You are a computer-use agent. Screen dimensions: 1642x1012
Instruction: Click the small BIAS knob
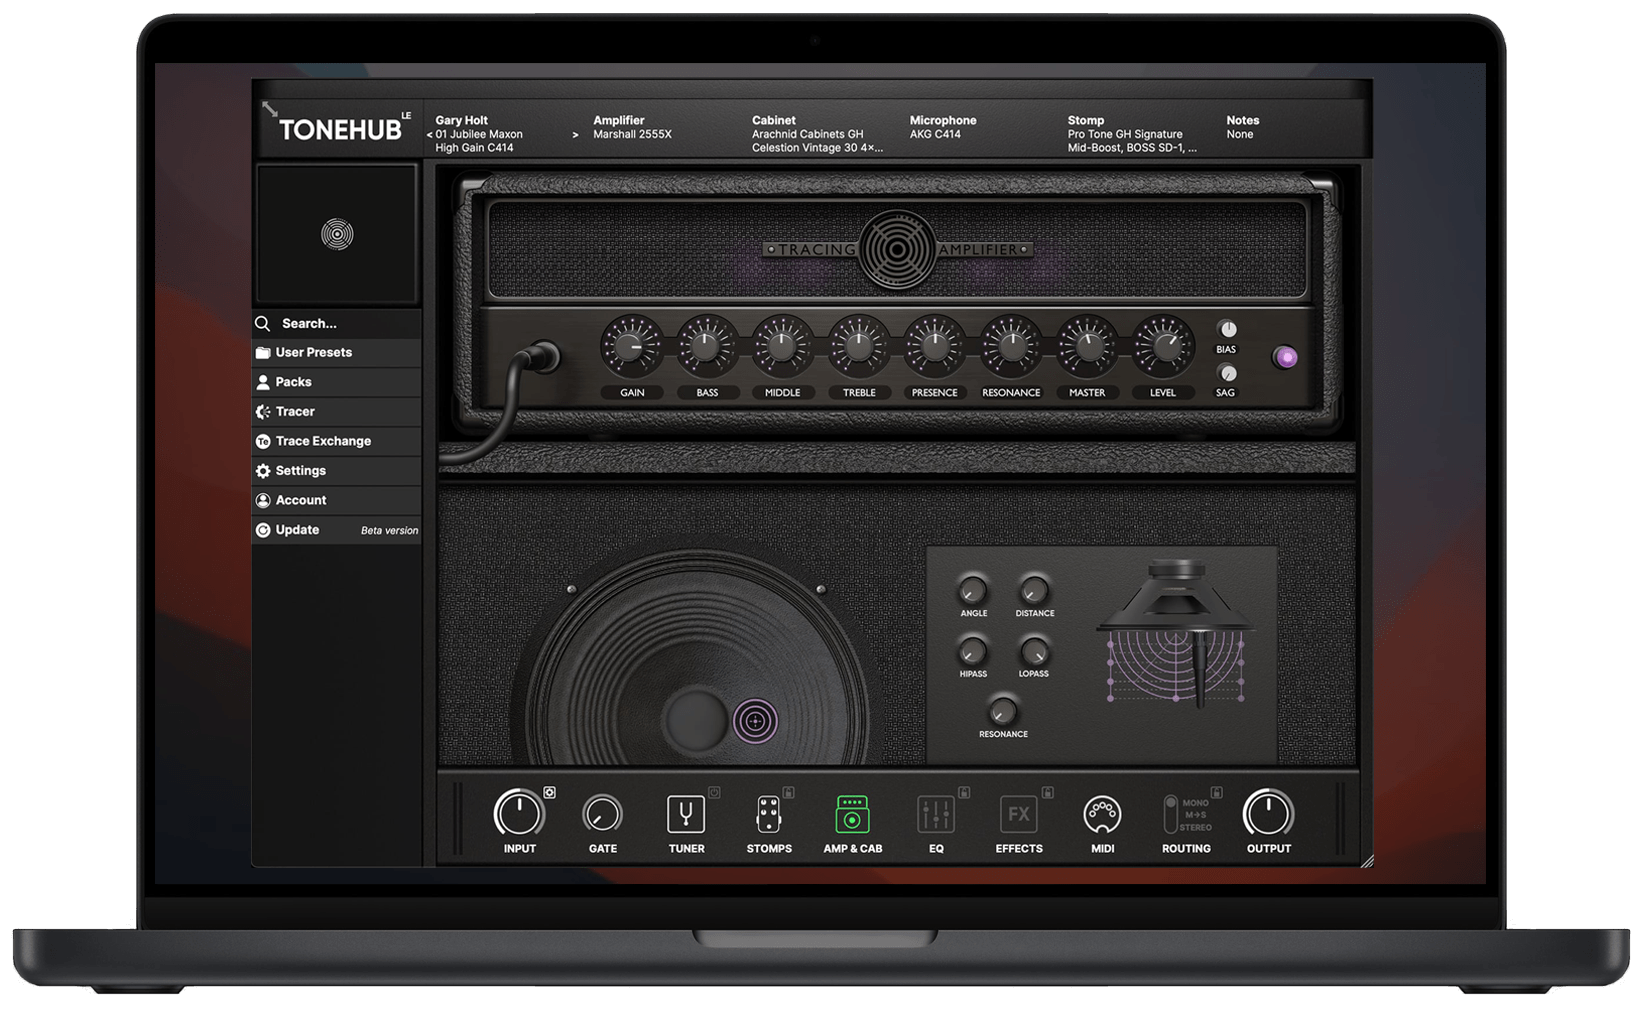[1227, 329]
